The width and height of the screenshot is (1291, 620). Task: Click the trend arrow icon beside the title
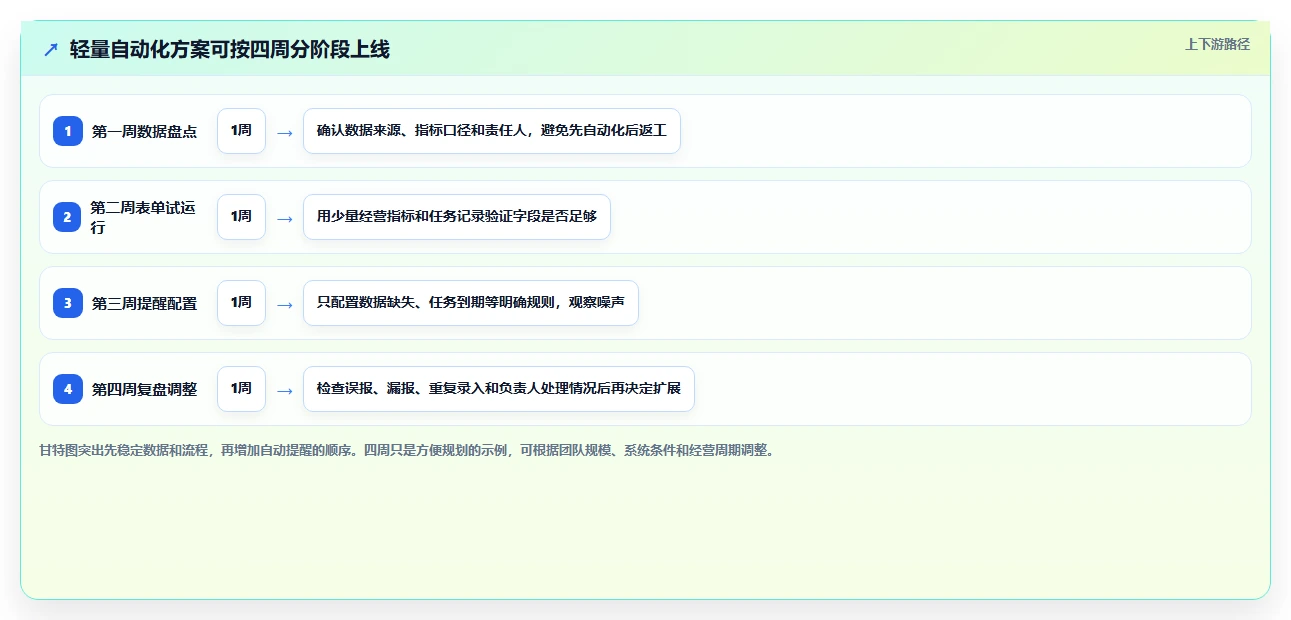point(51,49)
